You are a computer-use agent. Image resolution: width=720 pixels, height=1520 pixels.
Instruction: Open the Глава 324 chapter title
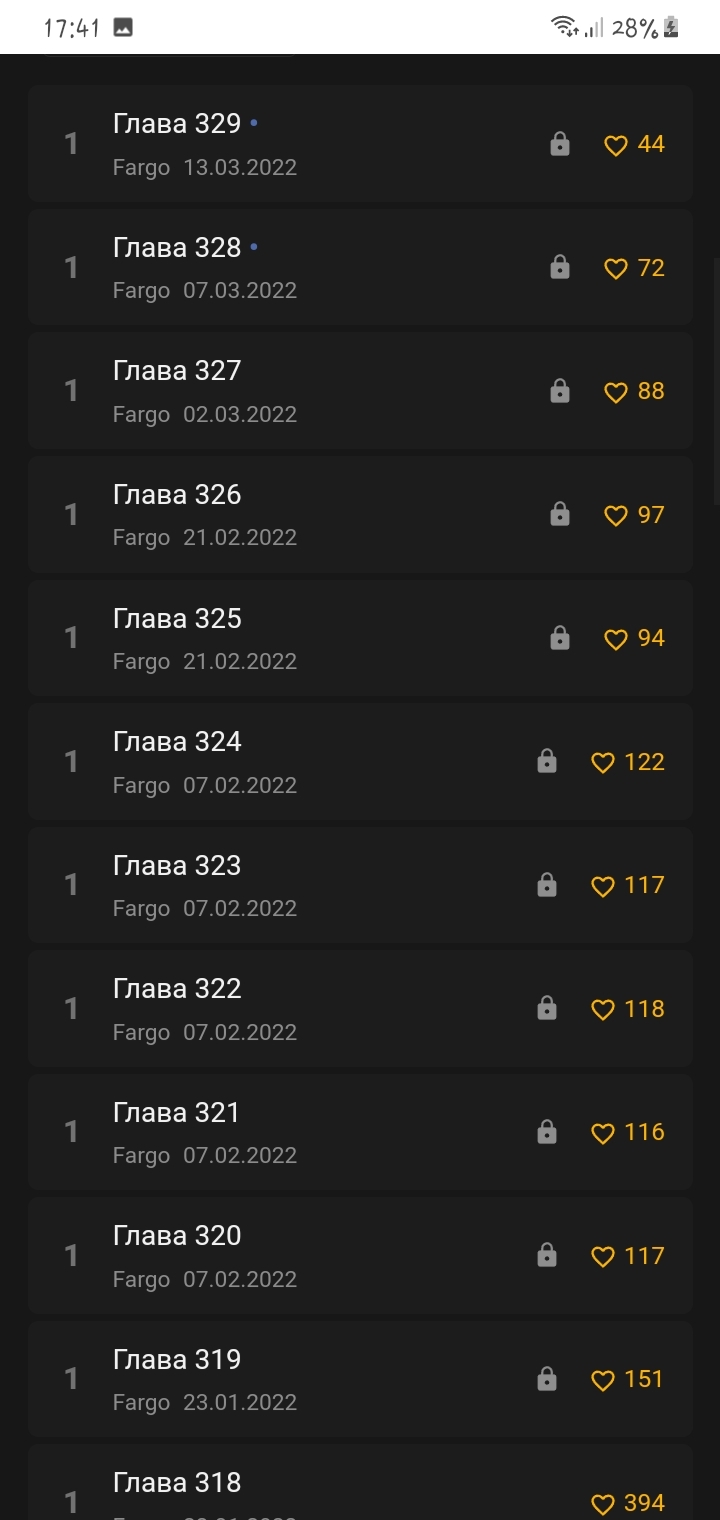(177, 742)
